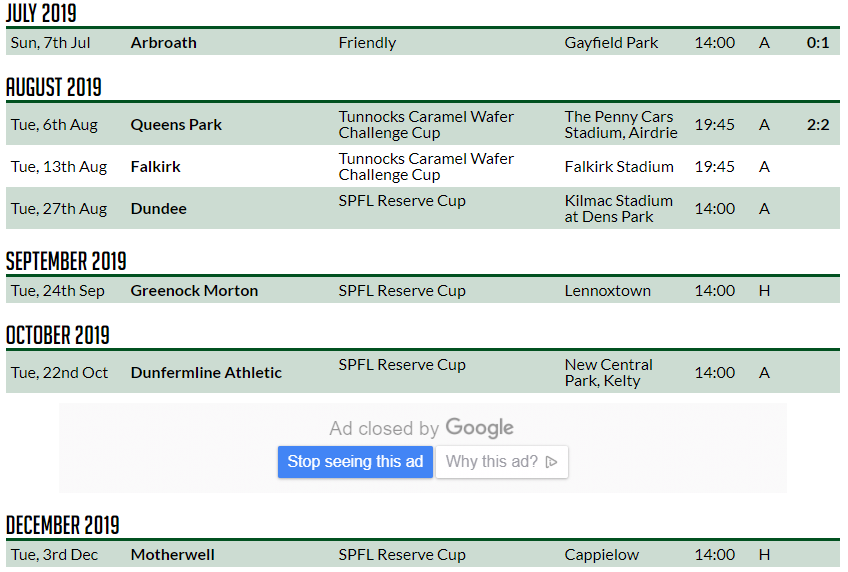
Task: Click the 14:00 time in Arbroath row
Action: pos(714,43)
